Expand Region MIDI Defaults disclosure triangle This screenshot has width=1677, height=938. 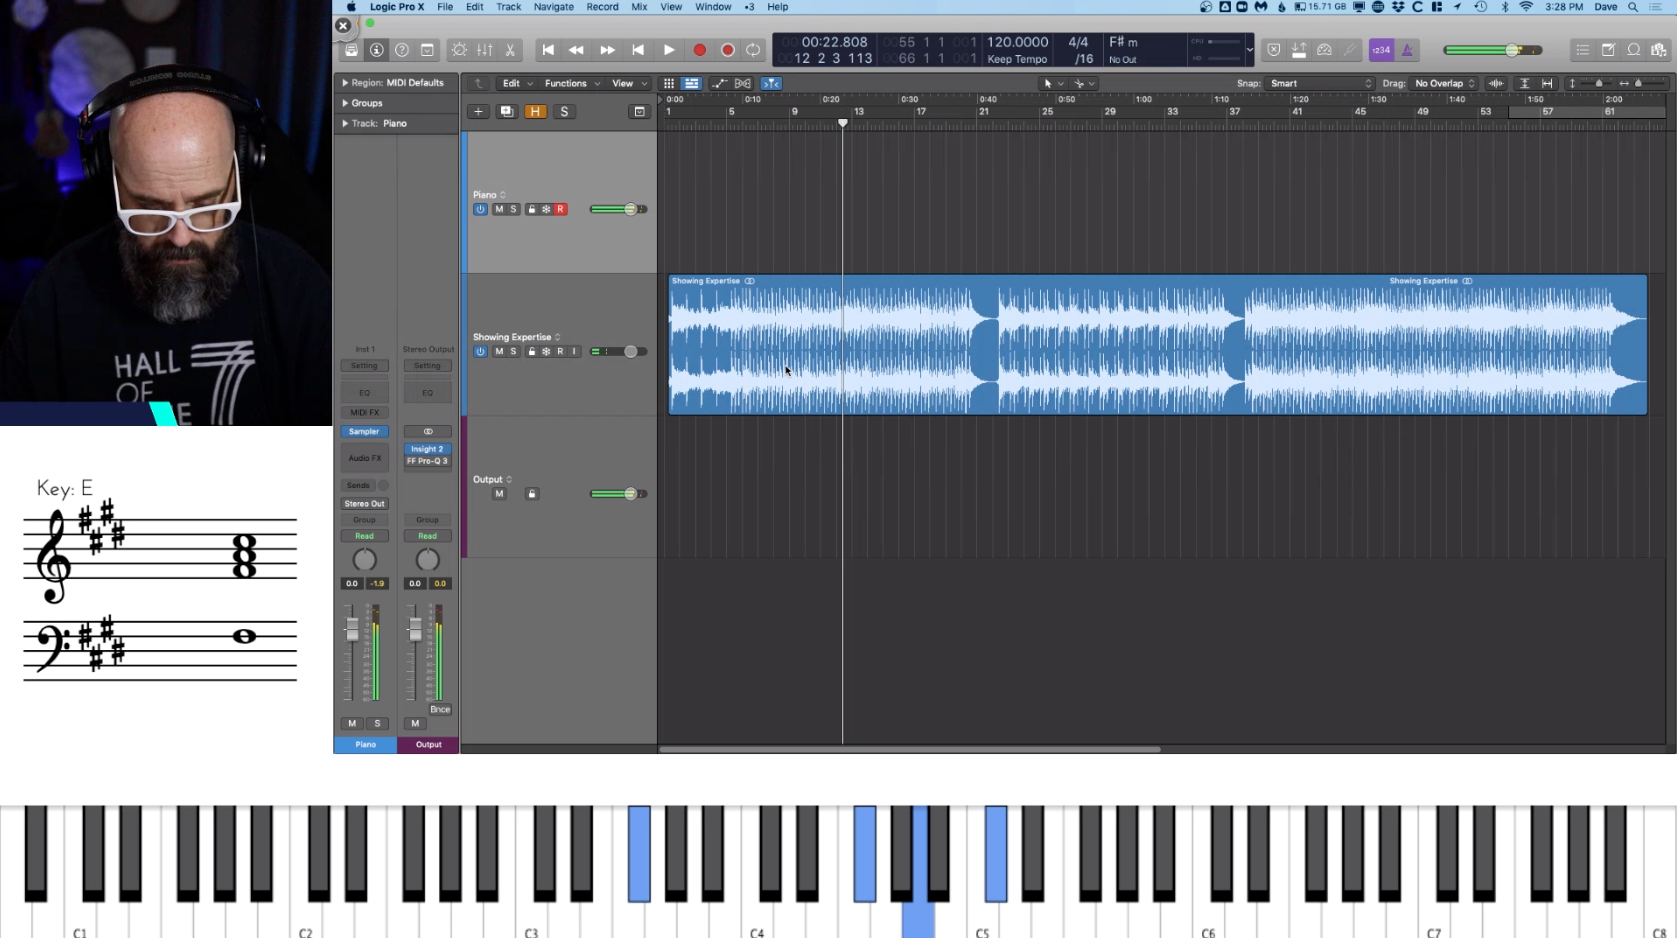tap(345, 83)
